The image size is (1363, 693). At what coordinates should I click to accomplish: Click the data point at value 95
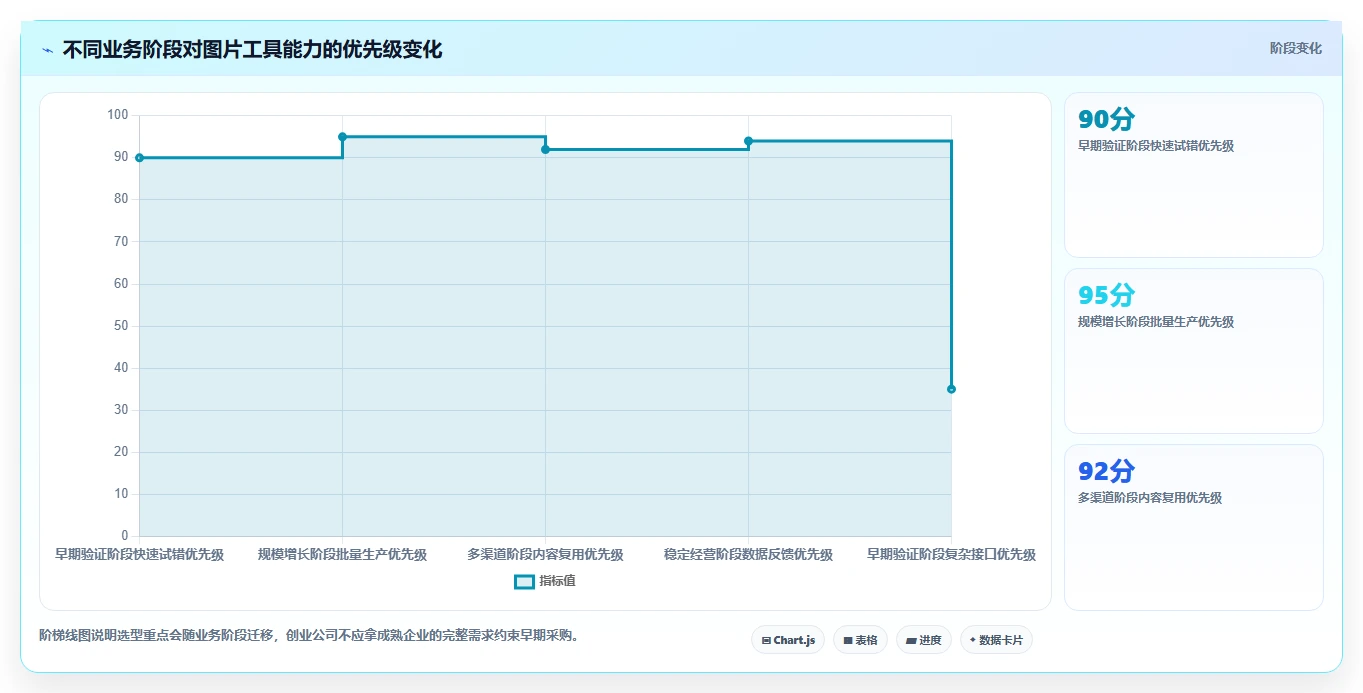[342, 137]
